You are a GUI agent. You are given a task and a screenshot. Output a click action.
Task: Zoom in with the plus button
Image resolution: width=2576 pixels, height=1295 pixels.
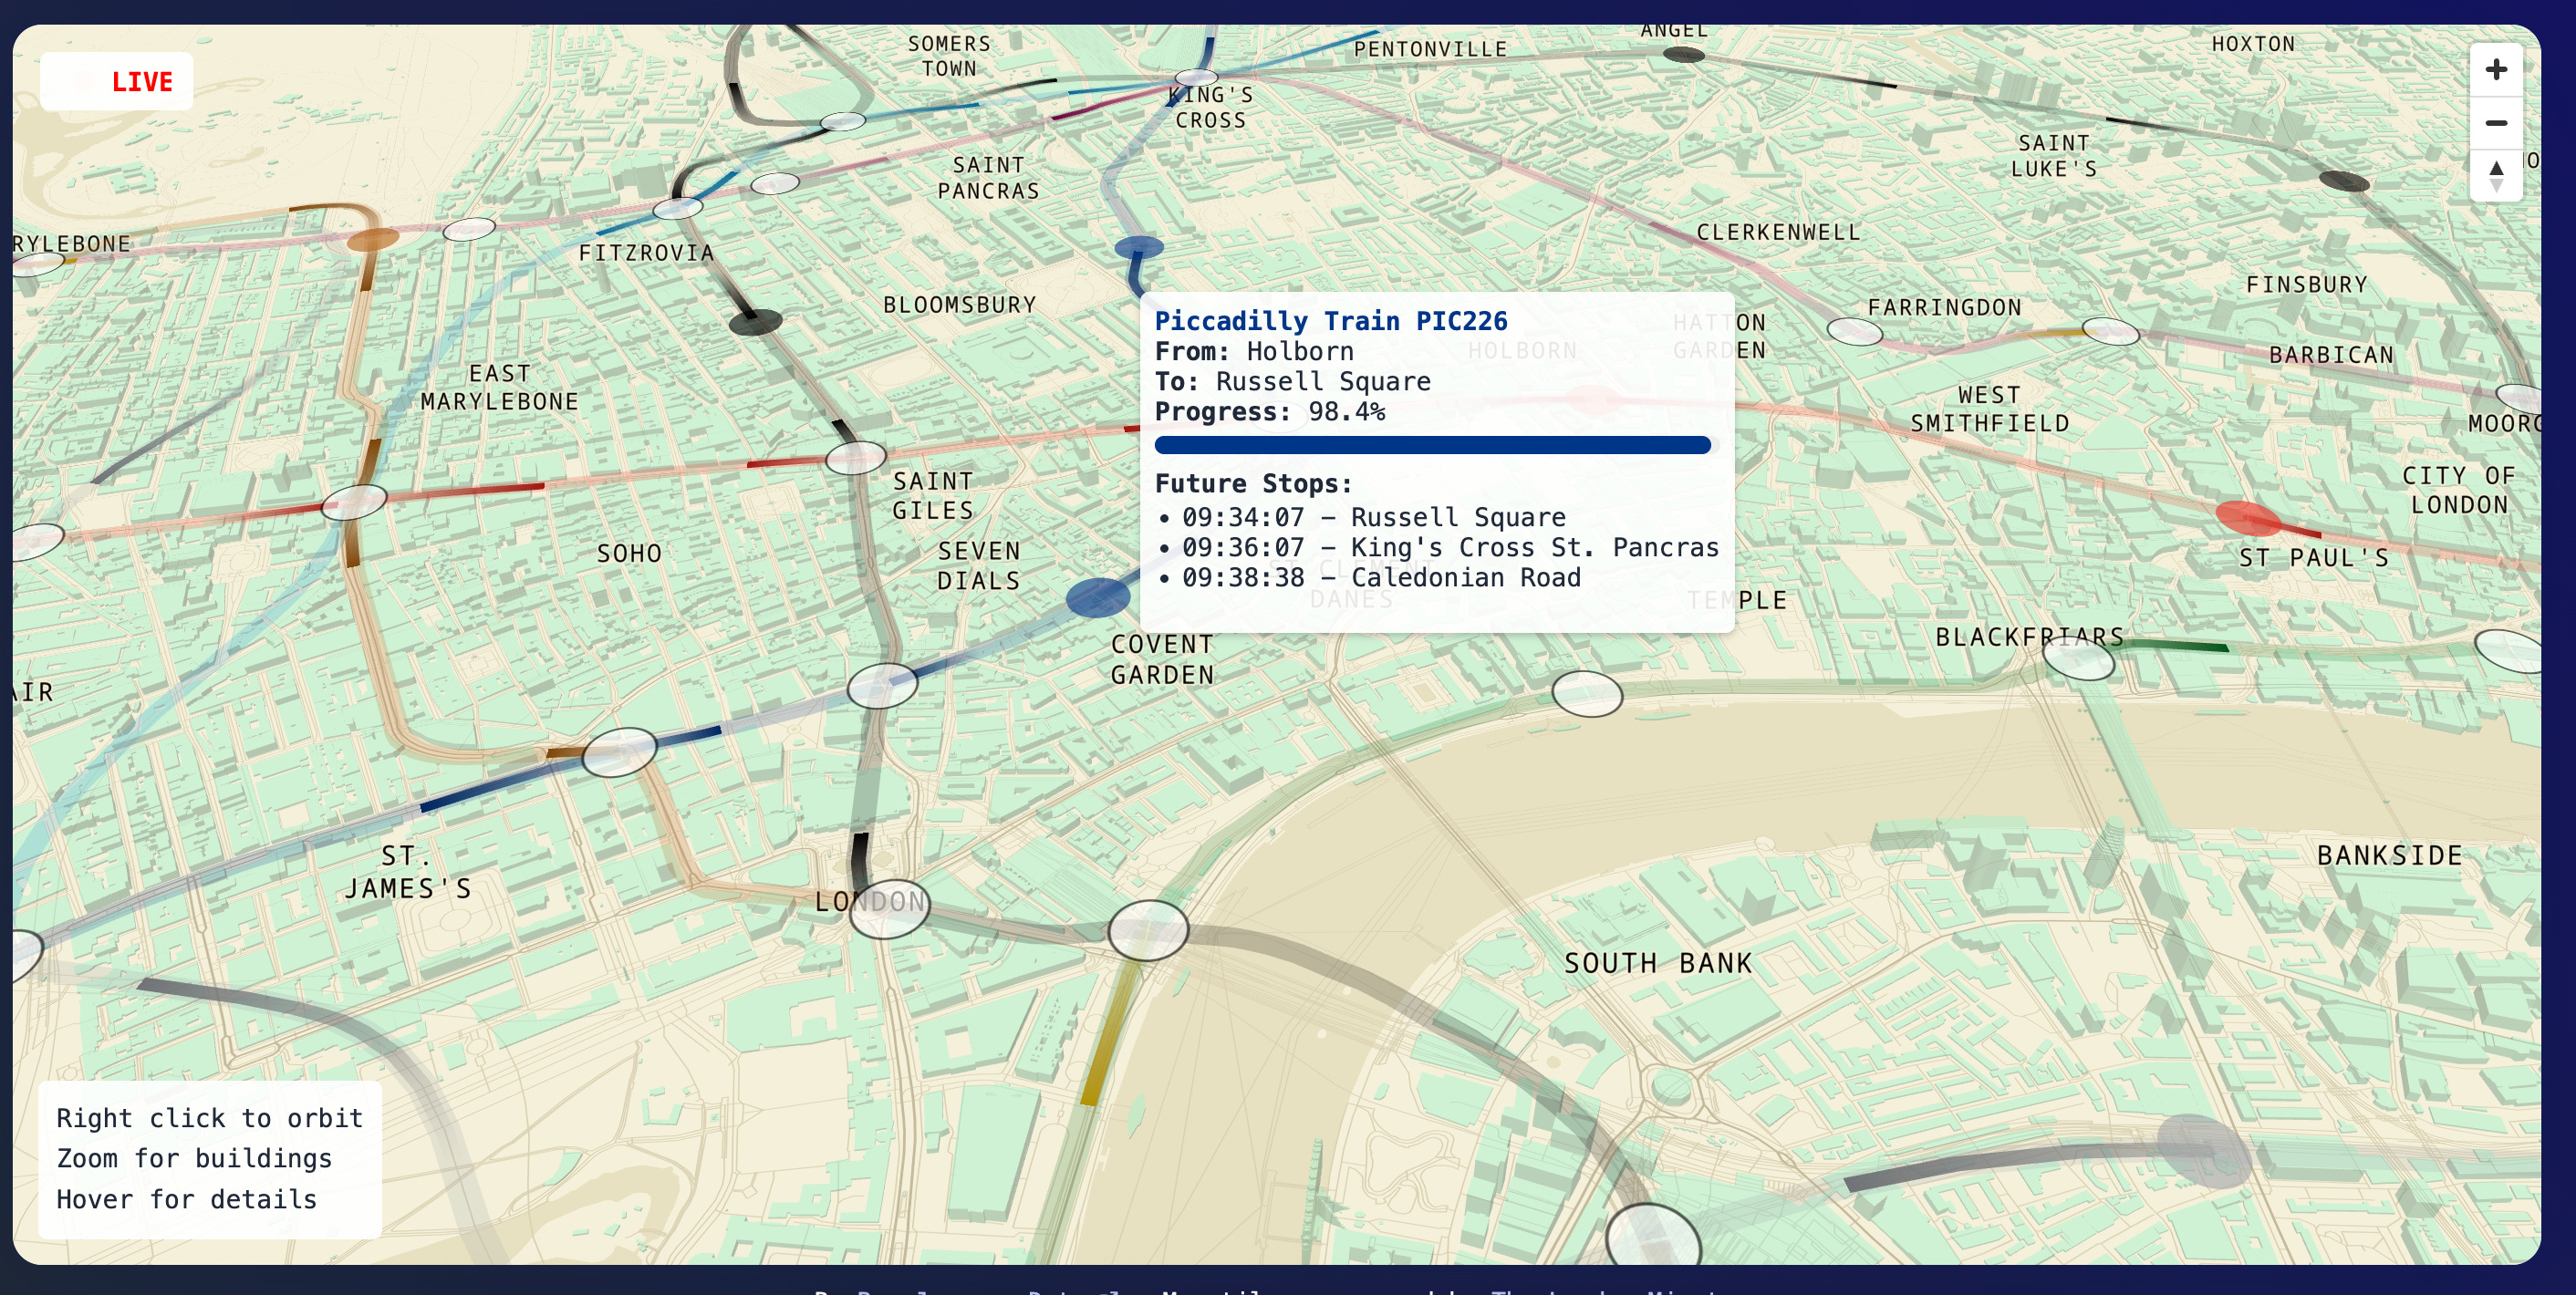(x=2495, y=69)
